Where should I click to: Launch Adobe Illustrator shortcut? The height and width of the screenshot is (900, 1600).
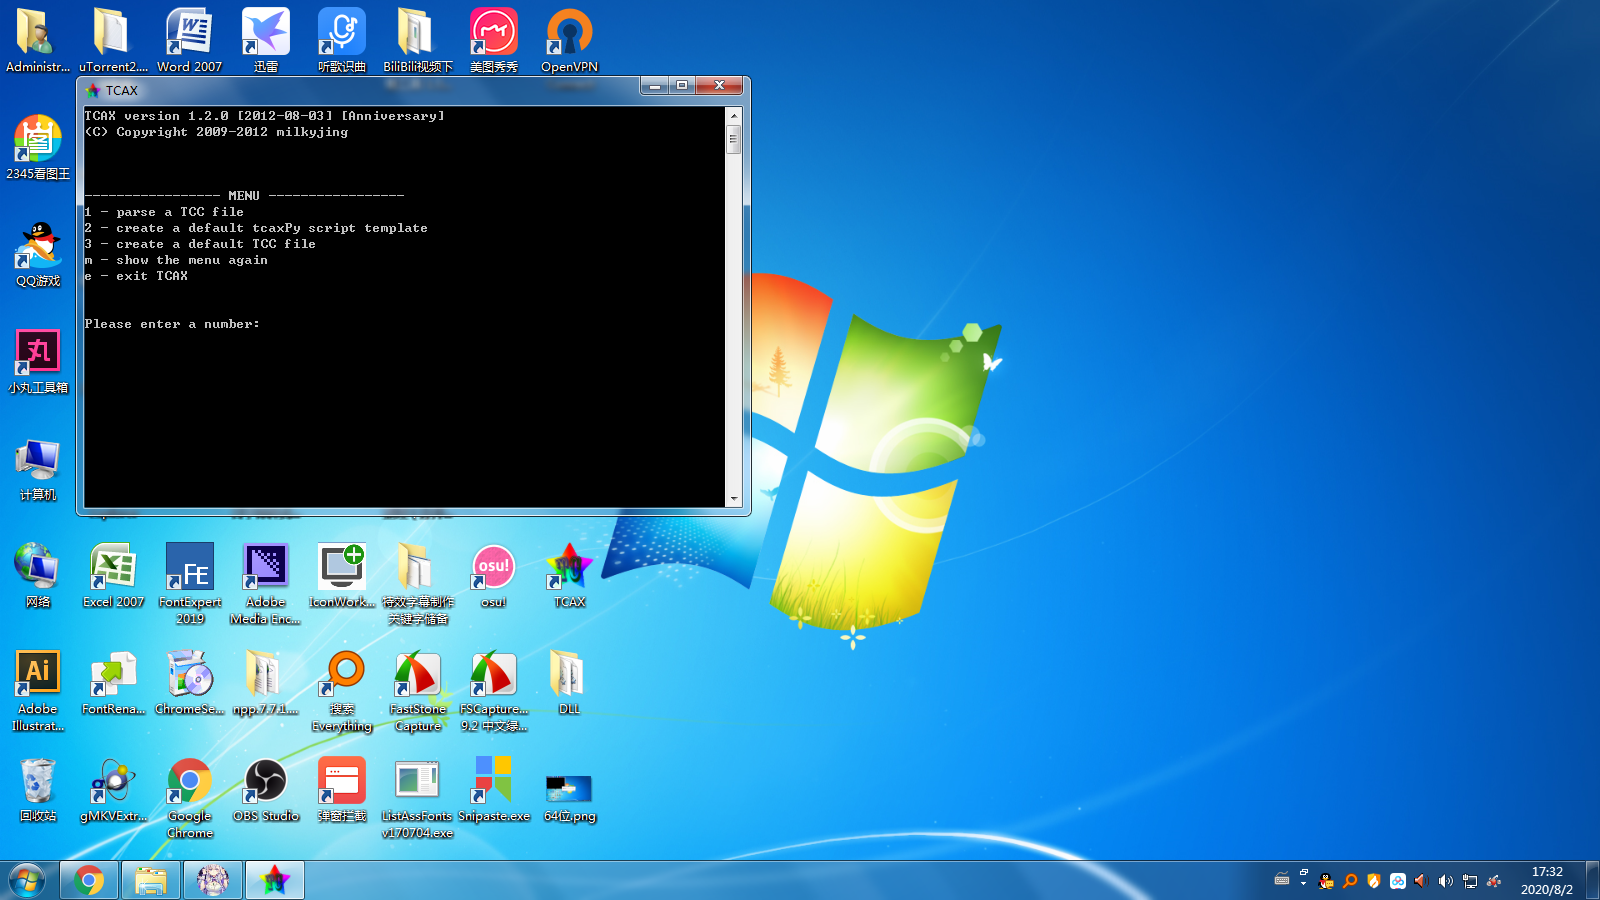coord(37,690)
